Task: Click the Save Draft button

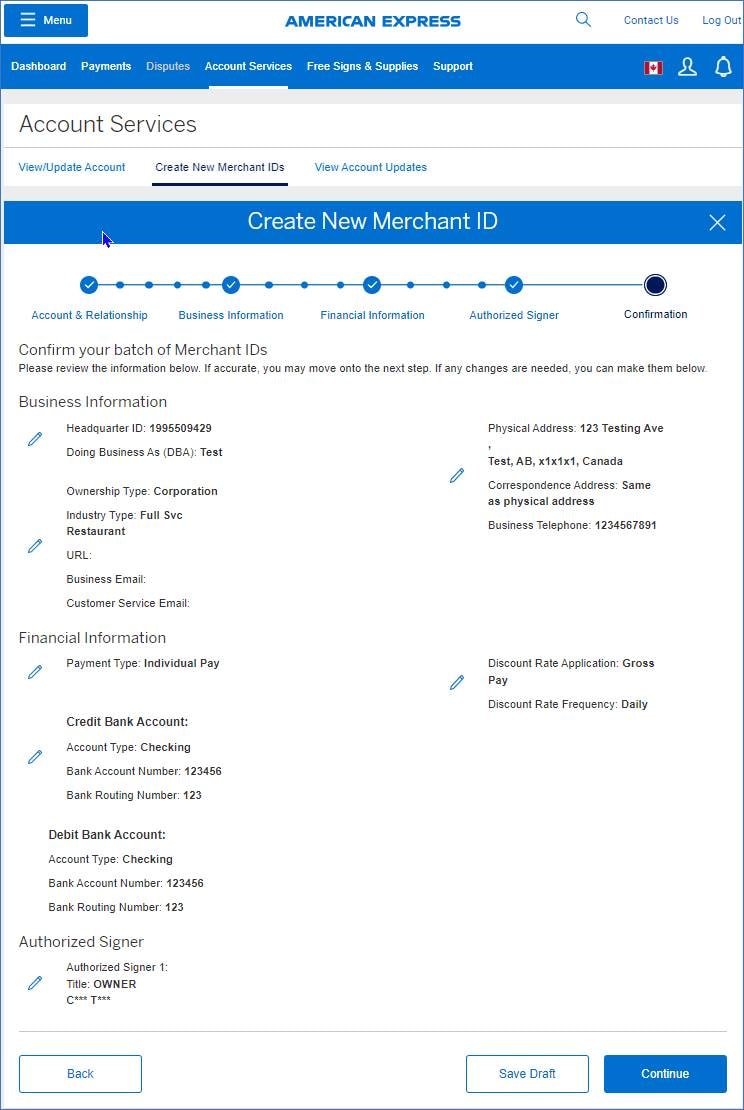Action: 527,1074
